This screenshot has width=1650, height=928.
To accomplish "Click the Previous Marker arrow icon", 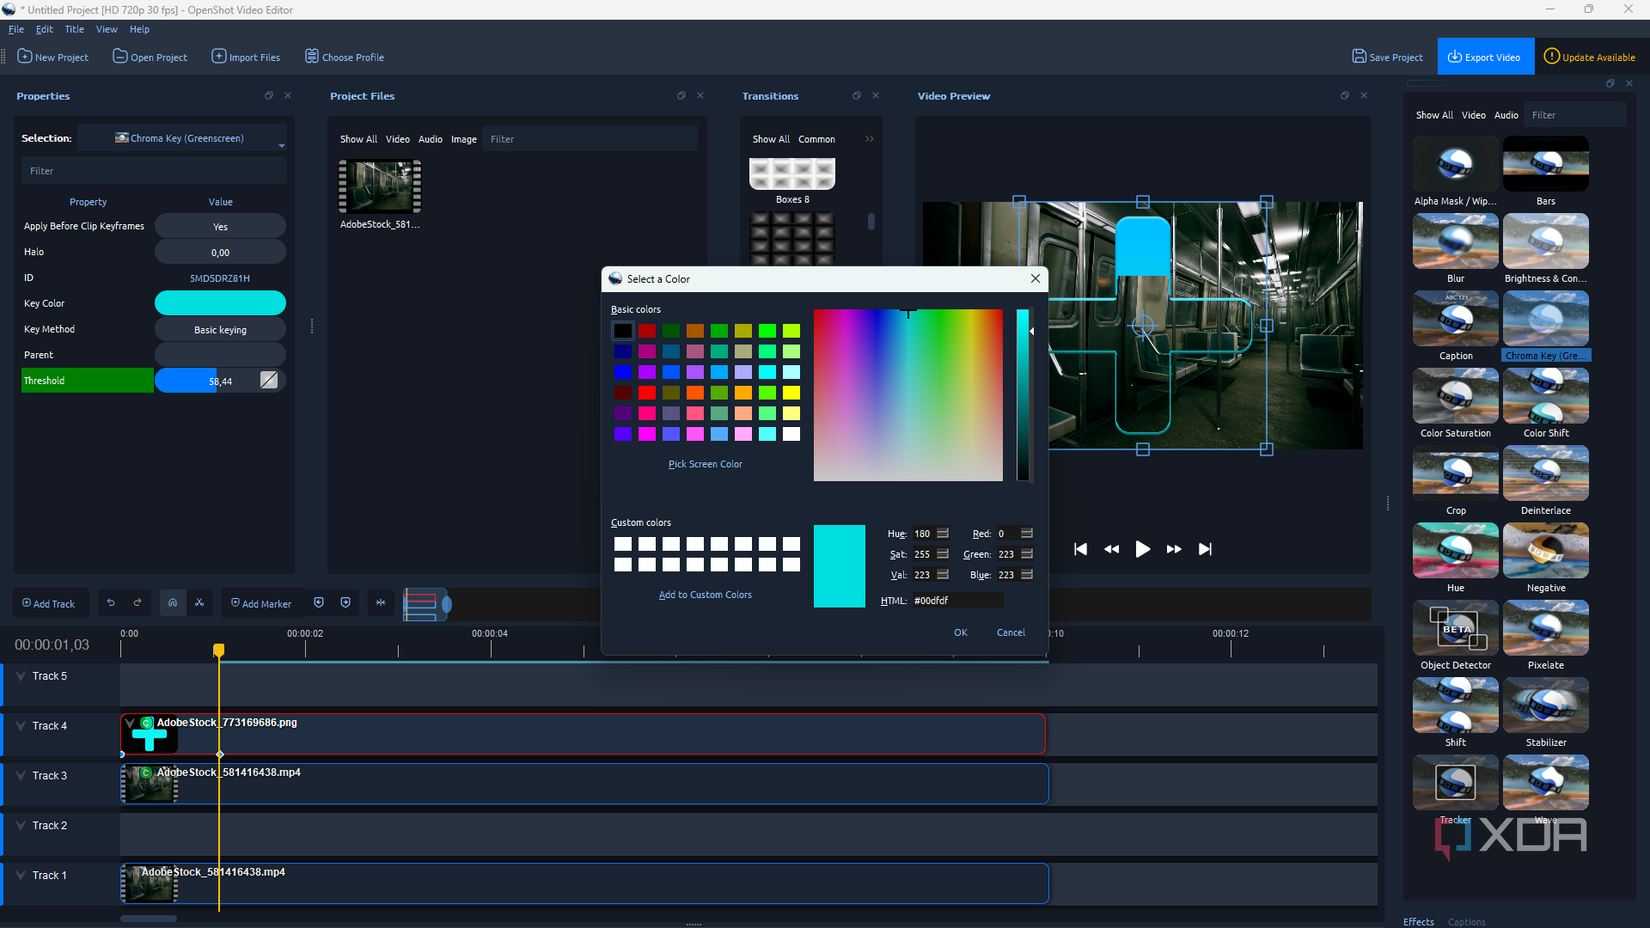I will [318, 603].
